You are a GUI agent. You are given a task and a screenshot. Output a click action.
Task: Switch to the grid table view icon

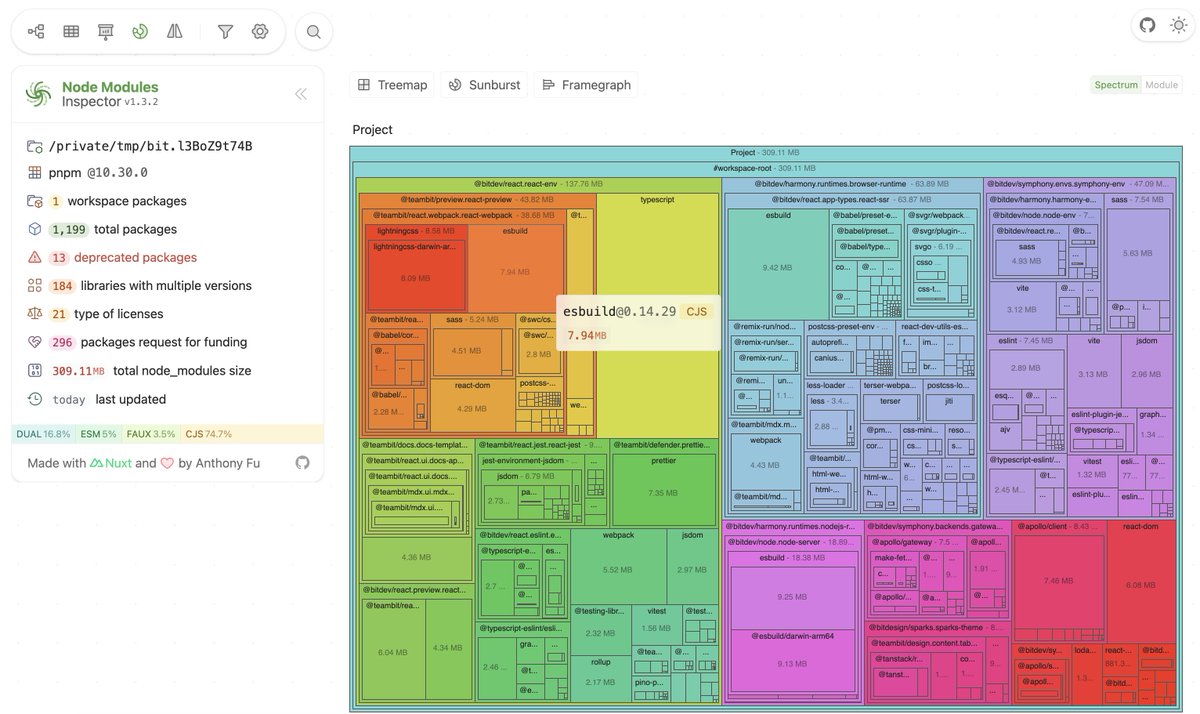pos(71,32)
